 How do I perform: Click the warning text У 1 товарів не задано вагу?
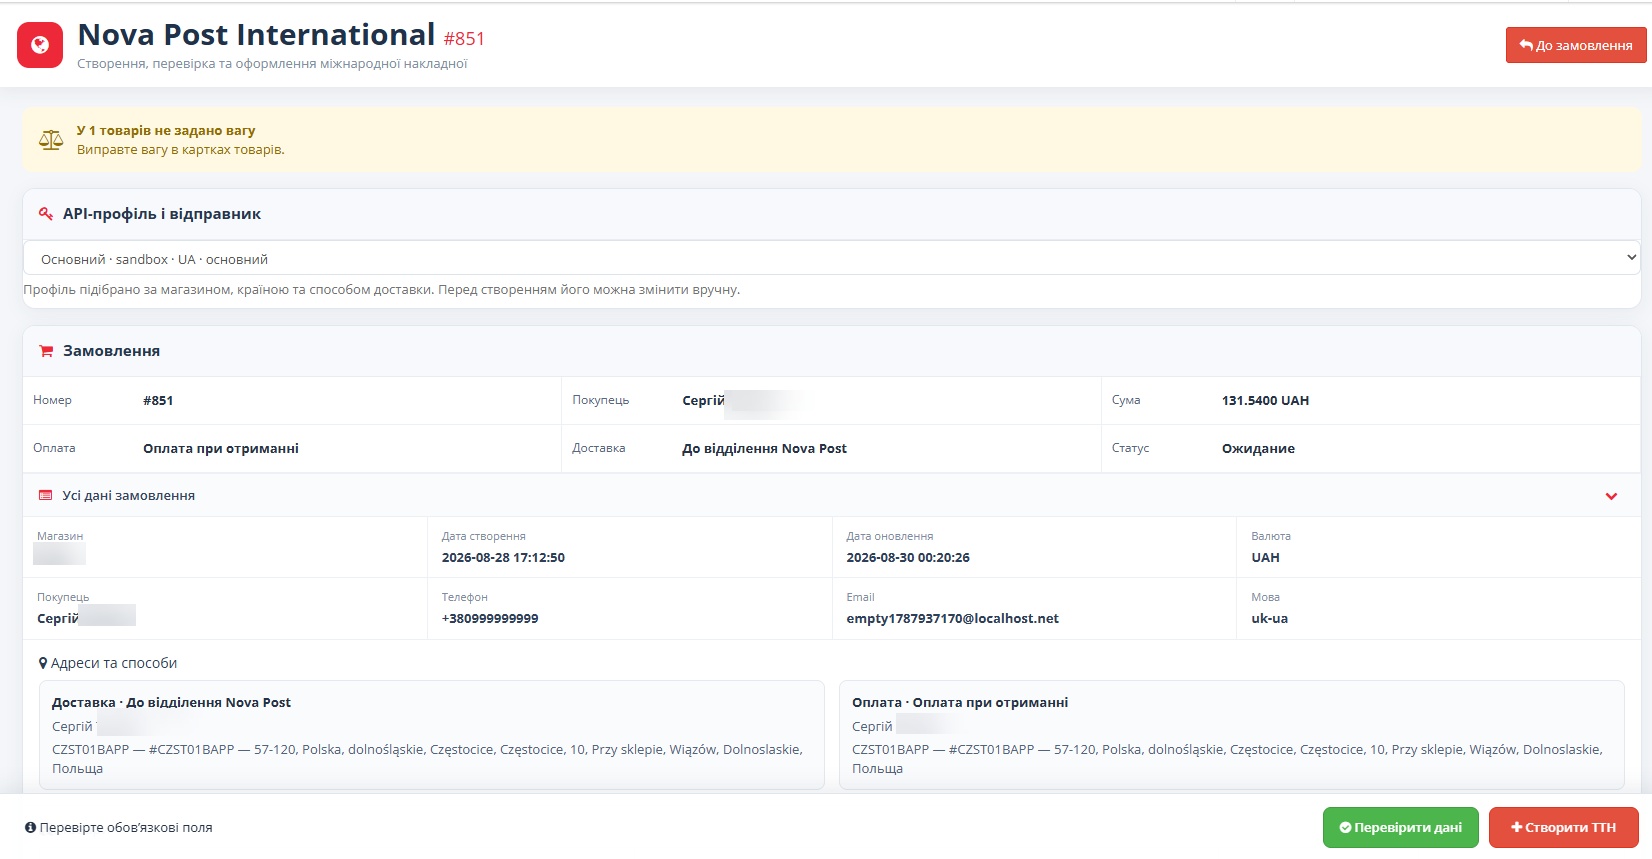(166, 131)
